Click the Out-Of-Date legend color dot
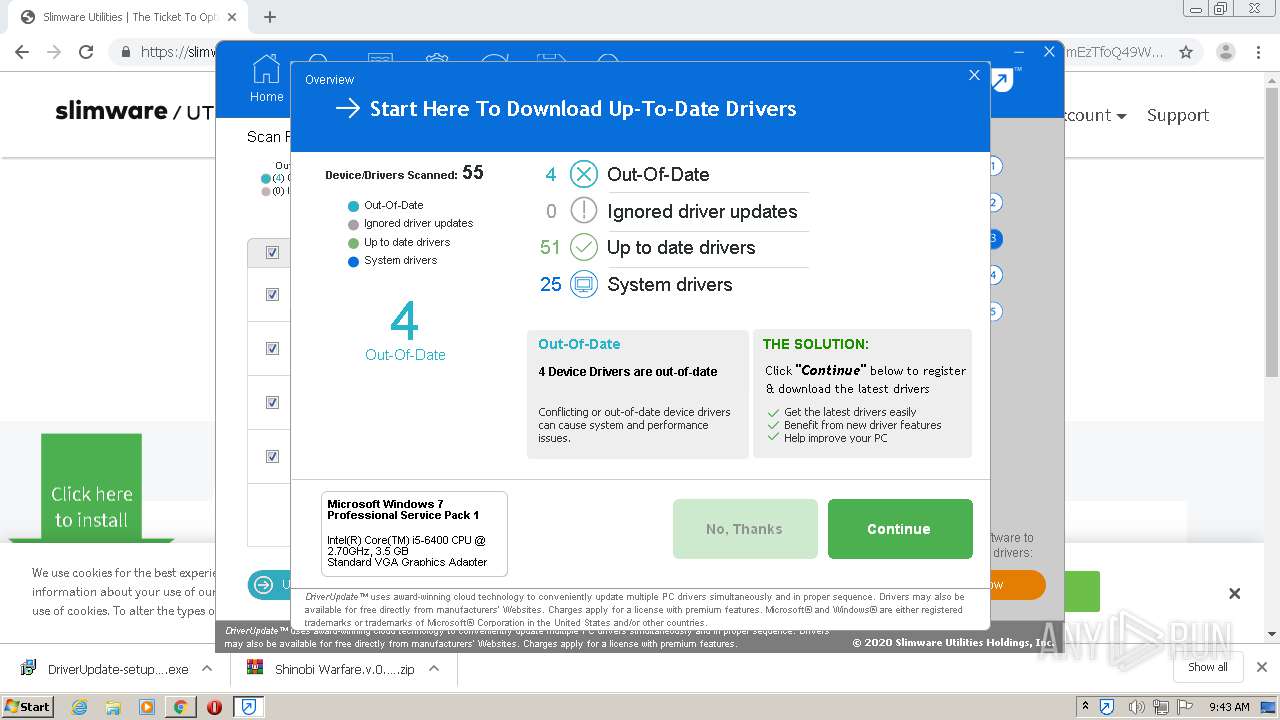 click(353, 206)
